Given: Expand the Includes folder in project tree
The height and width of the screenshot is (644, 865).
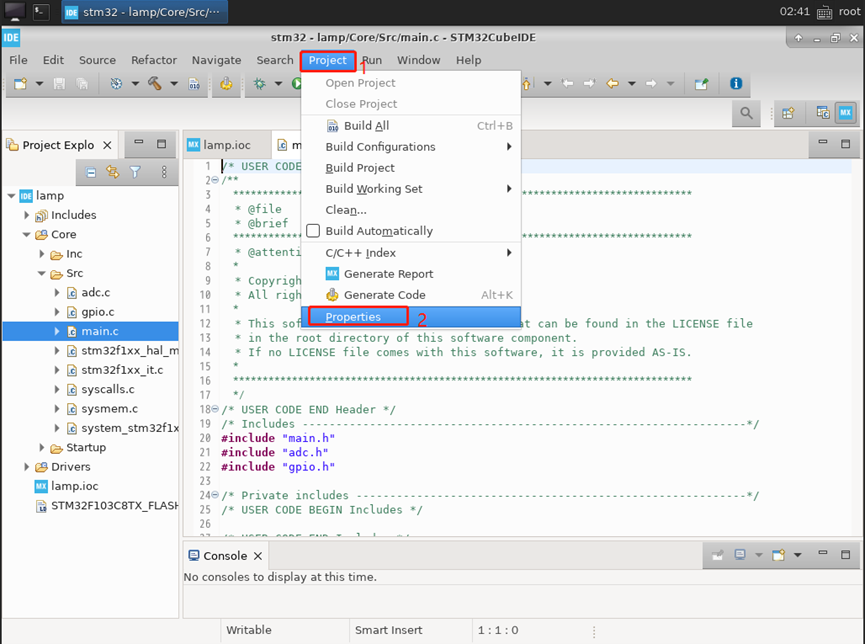Looking at the screenshot, I should [27, 215].
